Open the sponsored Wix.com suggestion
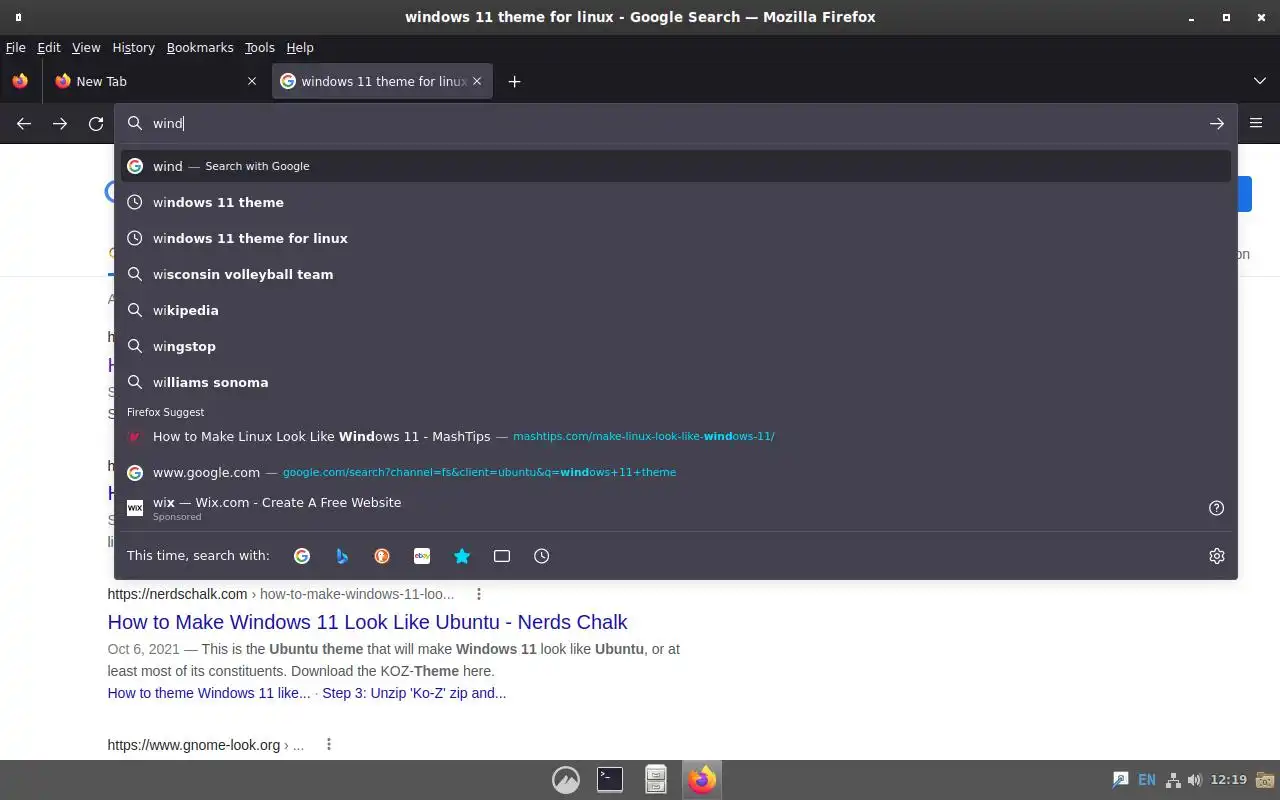The image size is (1280, 800). click(x=660, y=508)
